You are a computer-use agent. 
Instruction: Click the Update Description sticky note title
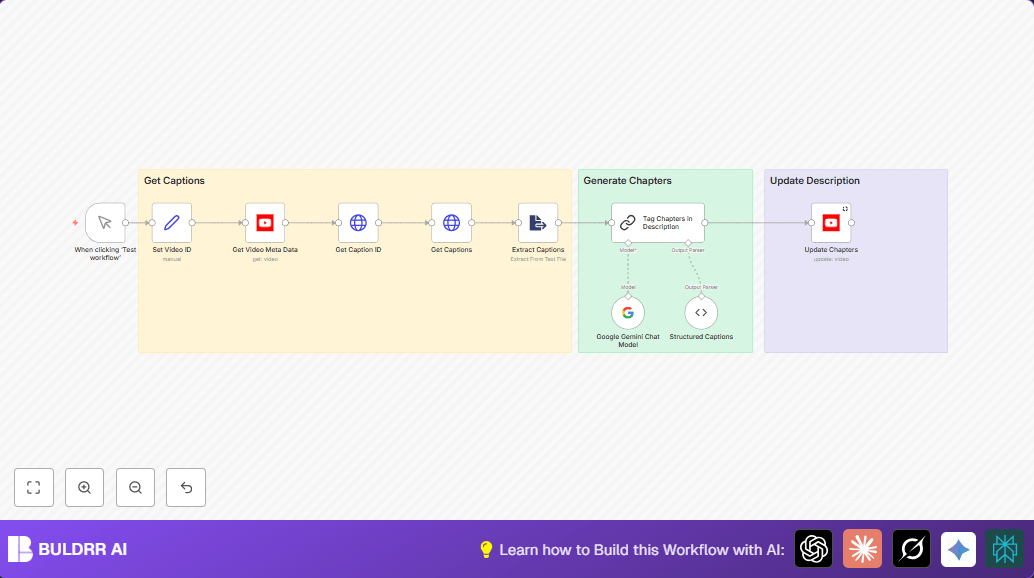pos(814,181)
